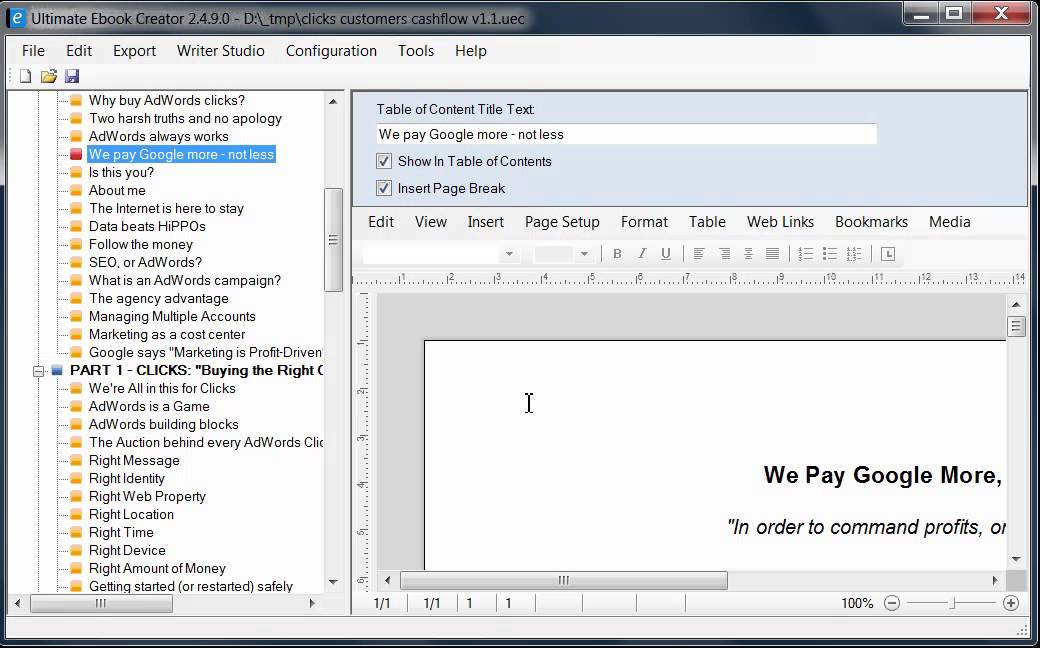Open the Page Setup menu
The height and width of the screenshot is (648, 1040).
coord(562,222)
